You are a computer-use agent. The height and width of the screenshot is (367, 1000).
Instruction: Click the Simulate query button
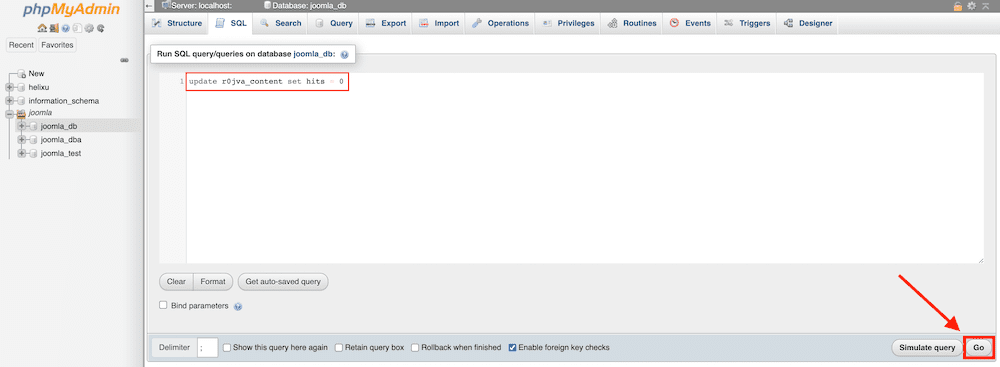pyautogui.click(x=927, y=348)
